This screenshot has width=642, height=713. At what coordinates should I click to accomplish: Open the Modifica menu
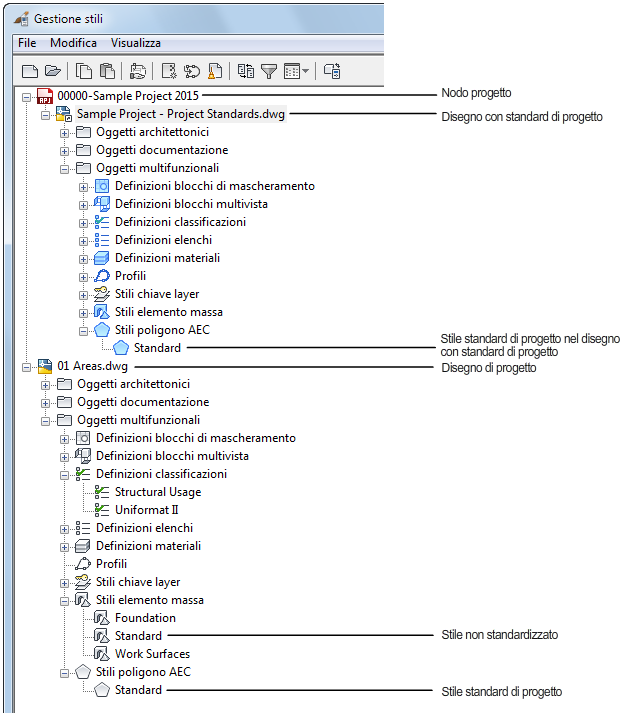73,43
